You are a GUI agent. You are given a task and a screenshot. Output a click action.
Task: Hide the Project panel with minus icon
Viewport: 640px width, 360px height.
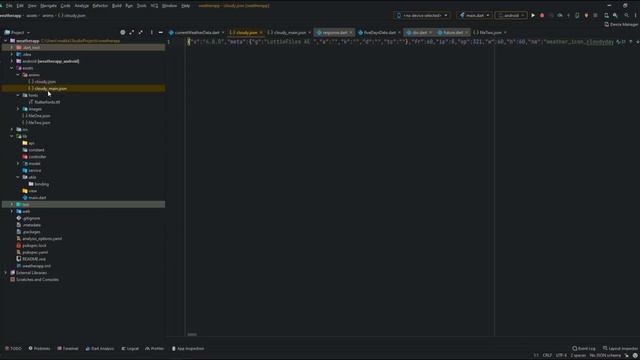pos(160,32)
